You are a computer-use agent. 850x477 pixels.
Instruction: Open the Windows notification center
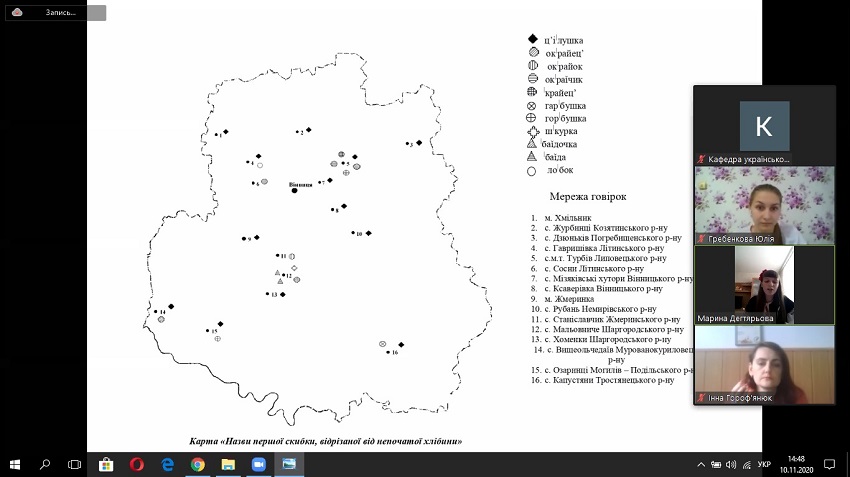point(829,465)
